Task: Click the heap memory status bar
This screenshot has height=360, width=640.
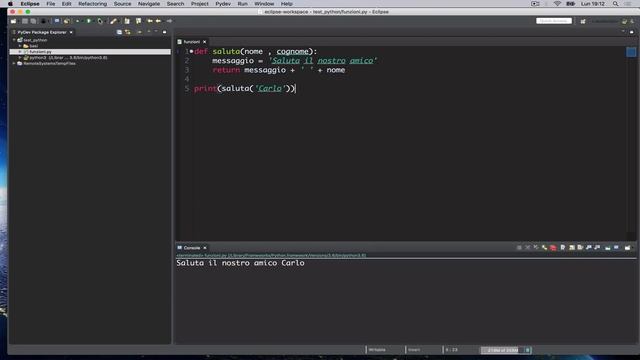Action: click(x=502, y=350)
